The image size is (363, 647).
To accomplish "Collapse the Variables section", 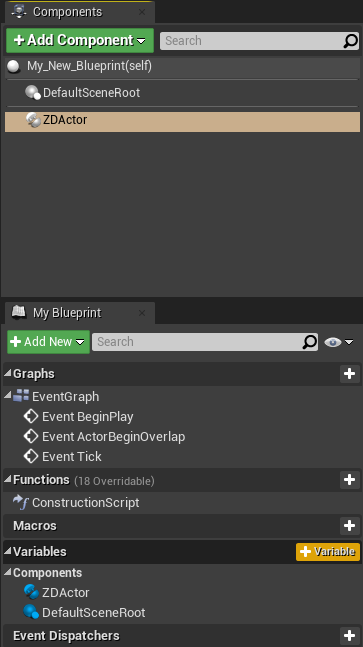I will pos(7,551).
